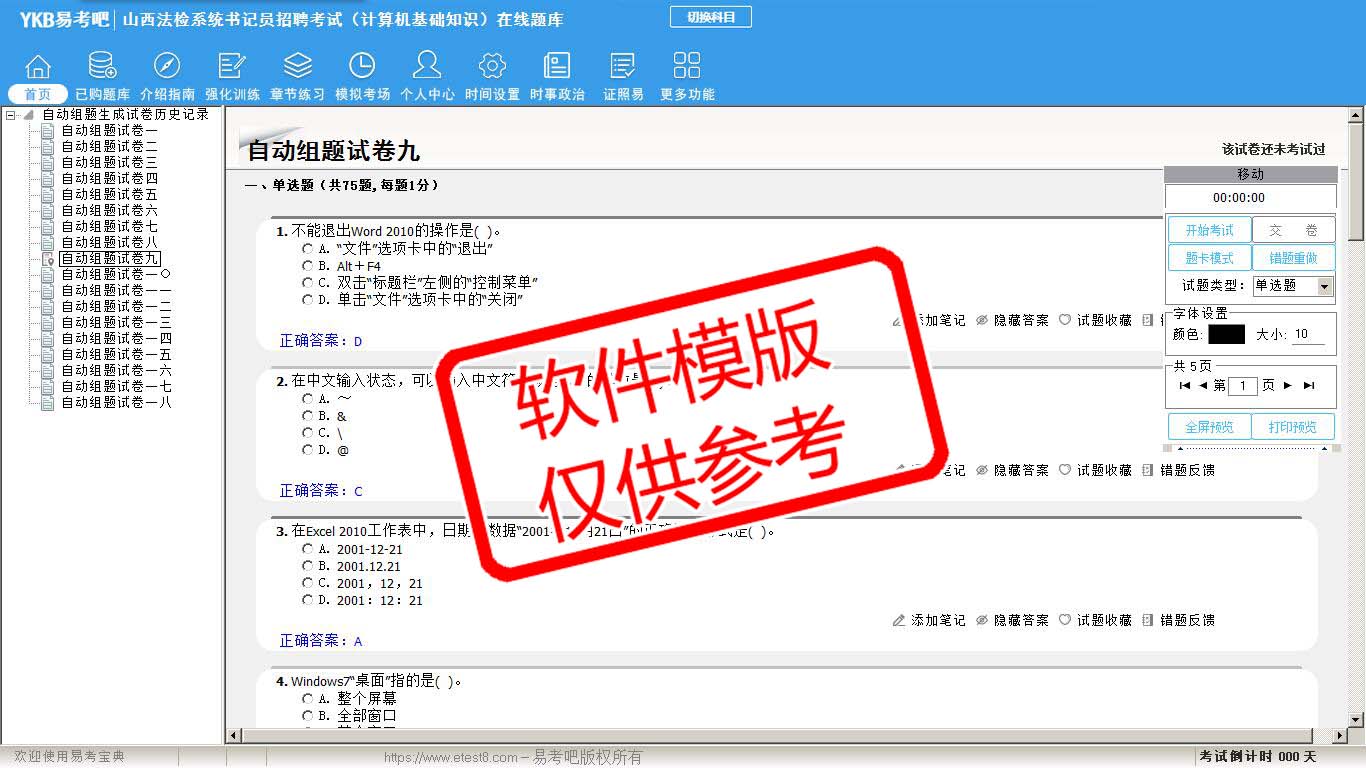Click the etest8.com link in status bar
The width and height of the screenshot is (1366, 768).
coord(450,758)
